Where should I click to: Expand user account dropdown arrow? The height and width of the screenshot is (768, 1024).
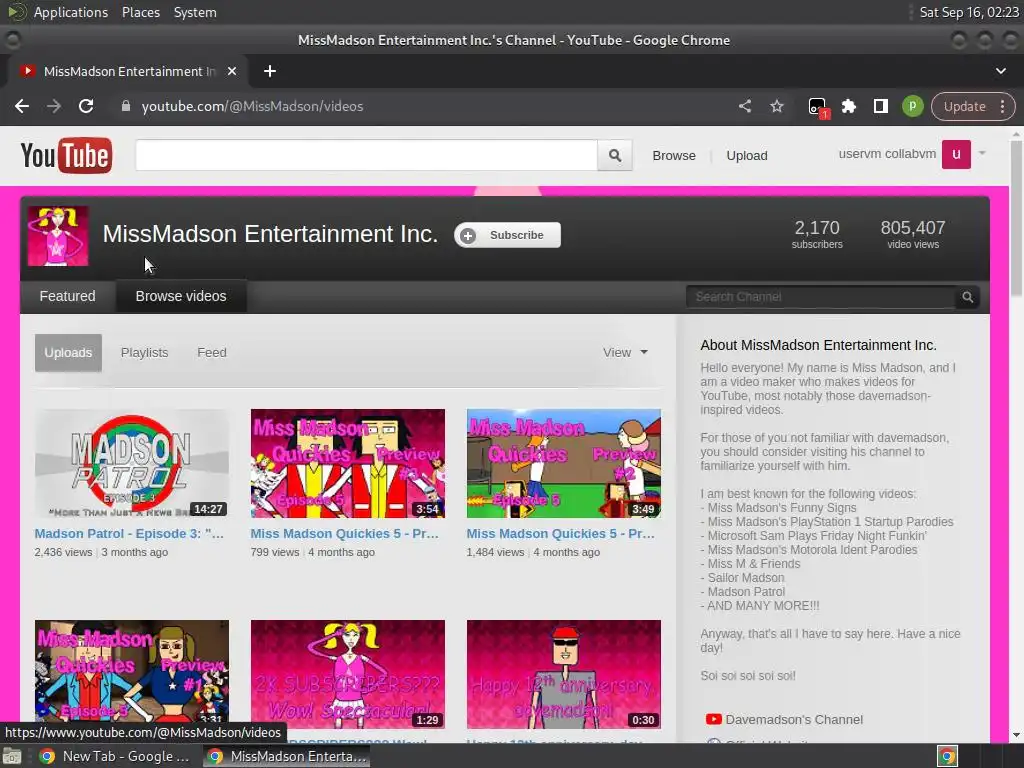click(x=982, y=153)
